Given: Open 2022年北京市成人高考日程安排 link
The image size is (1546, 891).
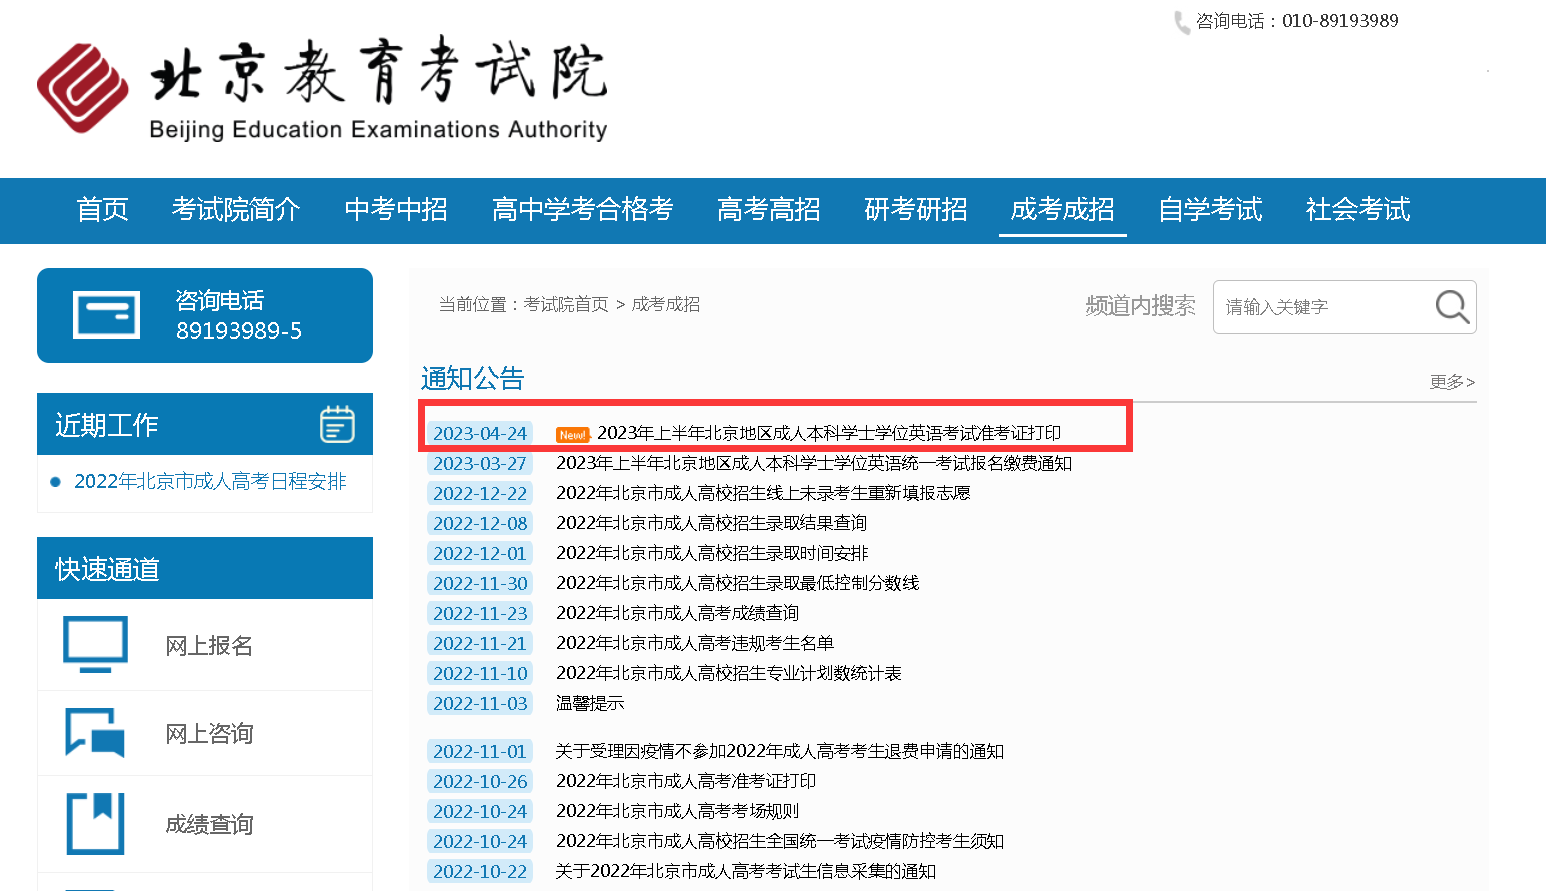Looking at the screenshot, I should tap(210, 482).
